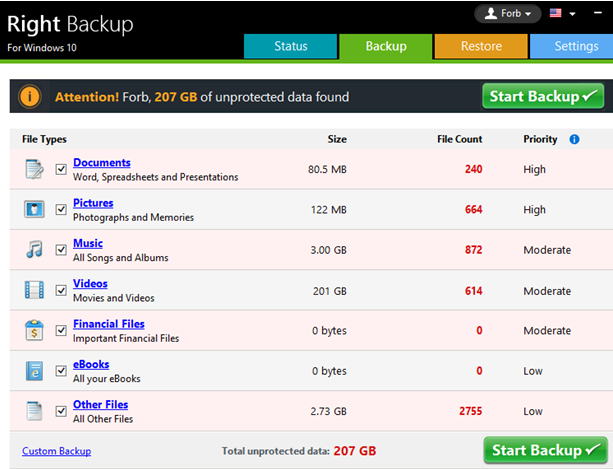The image size is (613, 469).
Task: Click the Priority column header
Action: click(540, 139)
